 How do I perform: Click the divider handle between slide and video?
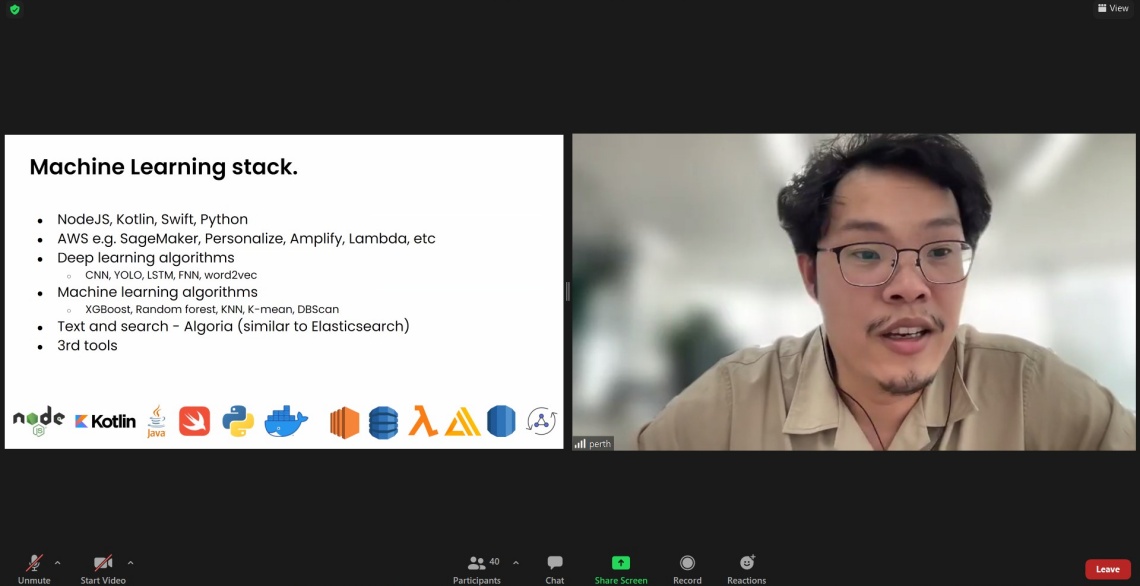[567, 291]
